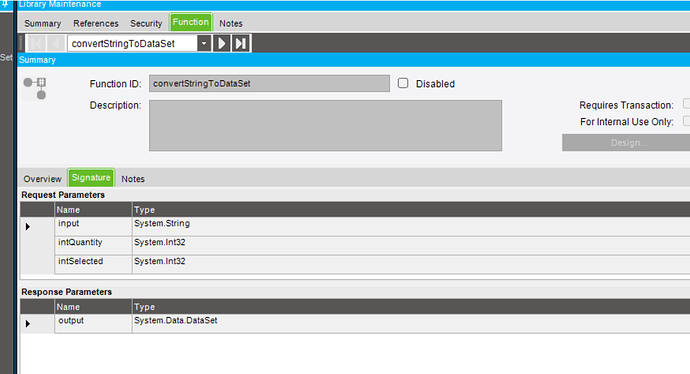Select the 'intQuantity' parameter name cell
Image resolution: width=690 pixels, height=374 pixels.
(x=93, y=246)
